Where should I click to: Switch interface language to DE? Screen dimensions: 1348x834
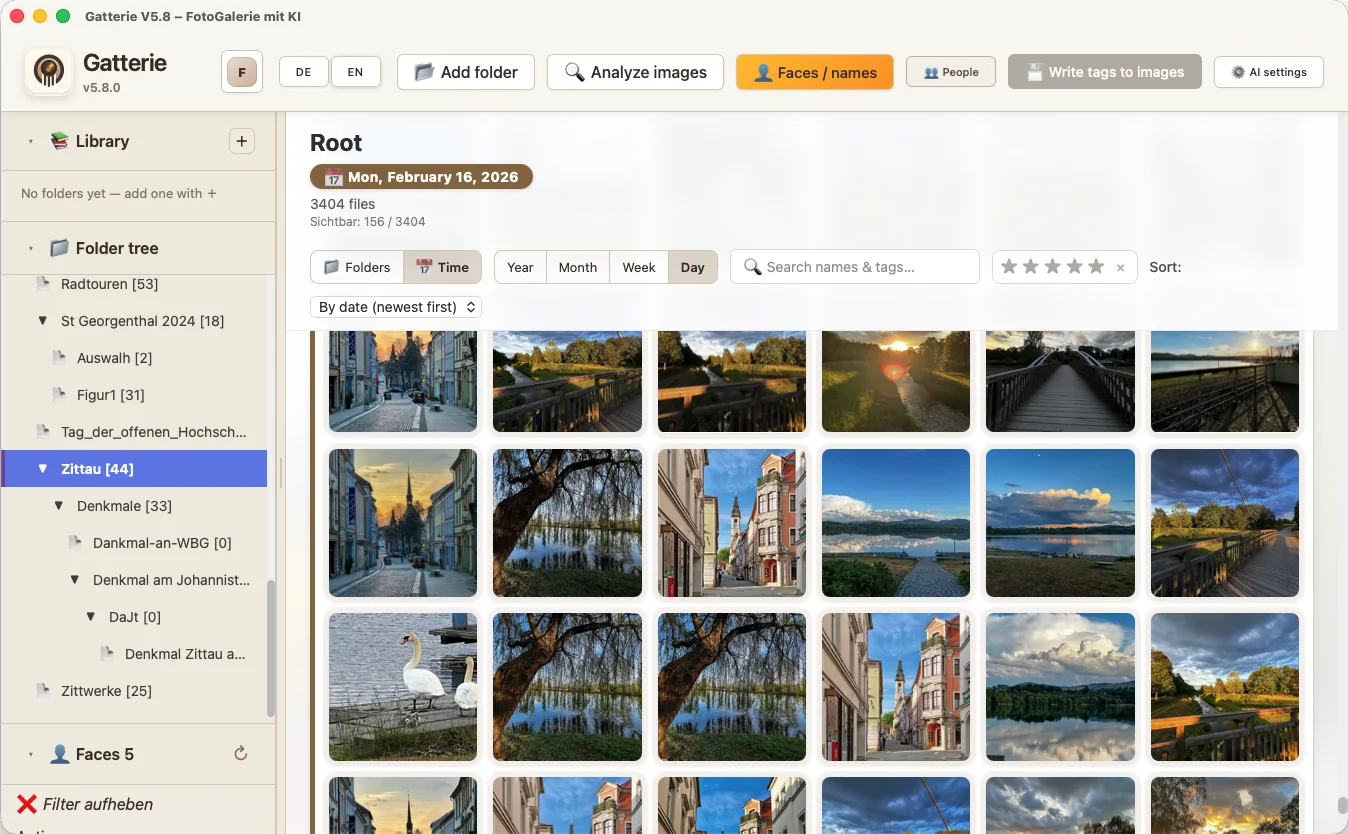coord(303,72)
